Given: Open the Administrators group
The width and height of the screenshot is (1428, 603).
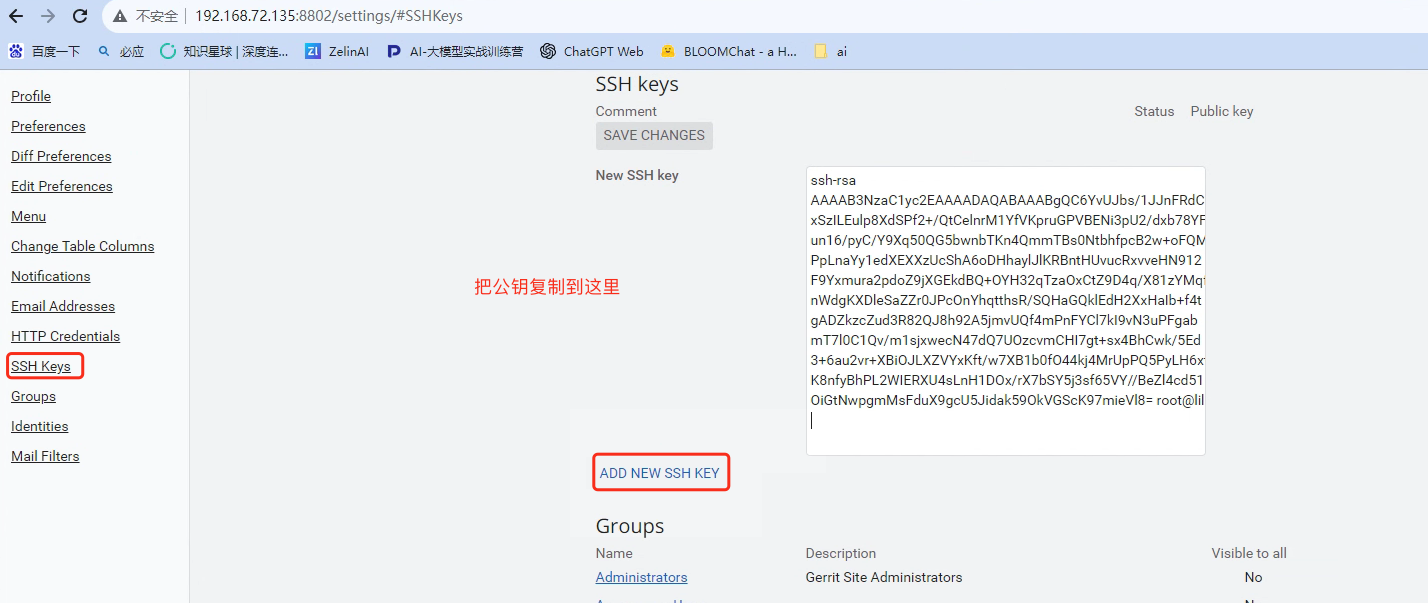Looking at the screenshot, I should [x=641, y=577].
